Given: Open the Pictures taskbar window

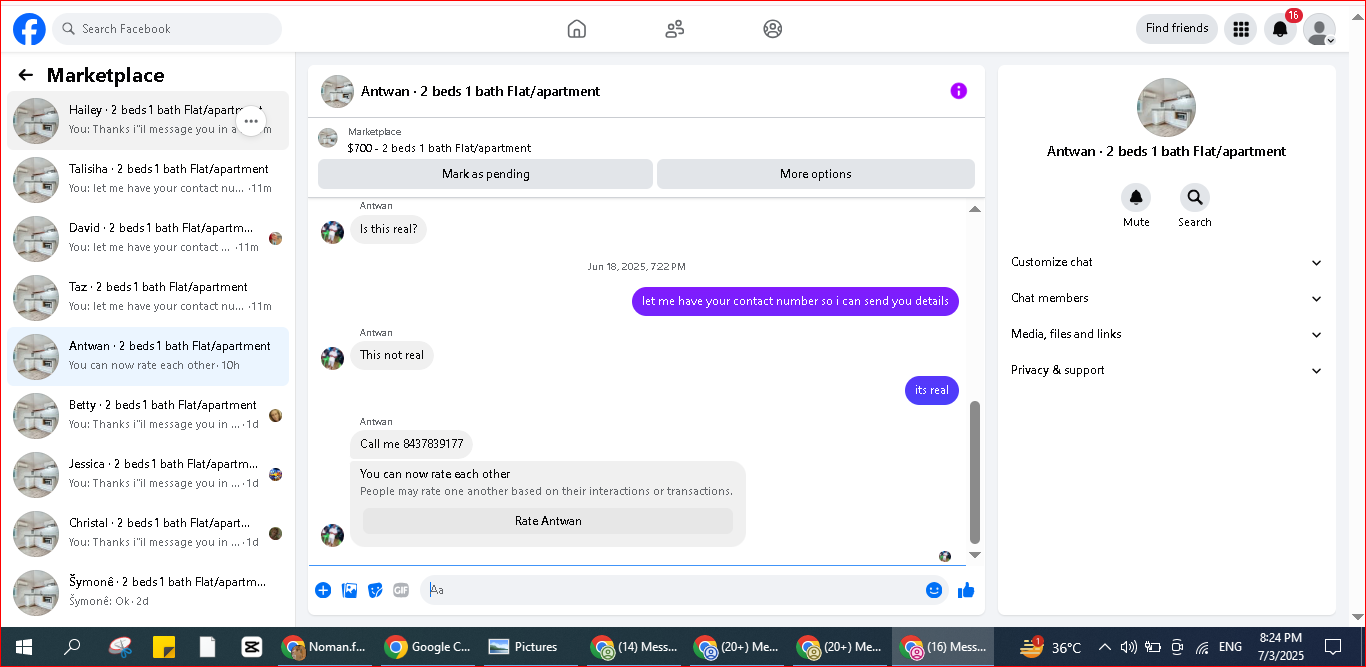Looking at the screenshot, I should 523,647.
